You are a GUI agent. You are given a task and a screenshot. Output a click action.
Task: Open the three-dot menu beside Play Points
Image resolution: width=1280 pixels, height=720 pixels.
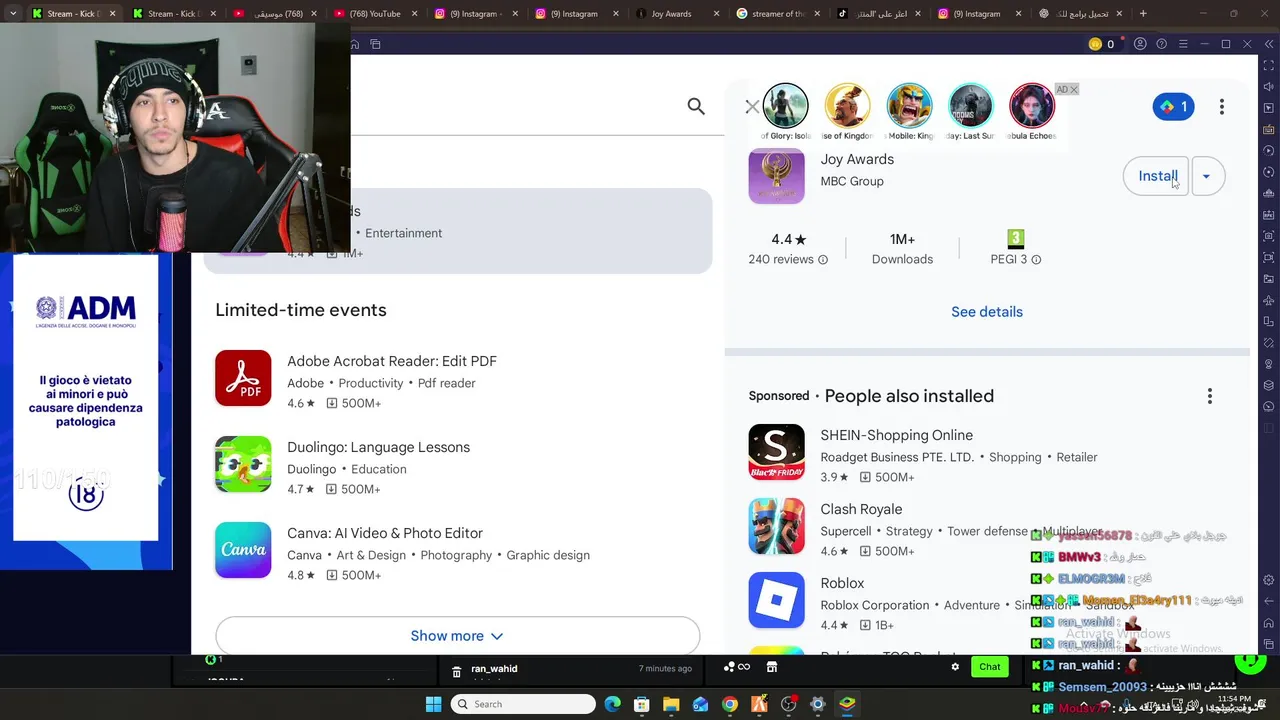coord(1221,106)
